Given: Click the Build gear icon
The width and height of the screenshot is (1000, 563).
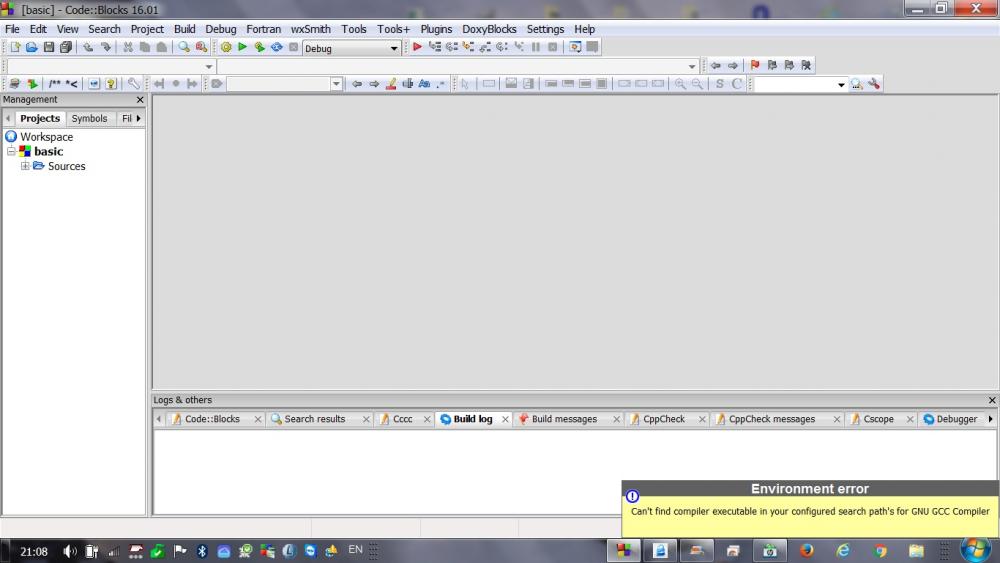Looking at the screenshot, I should pyautogui.click(x=226, y=47).
